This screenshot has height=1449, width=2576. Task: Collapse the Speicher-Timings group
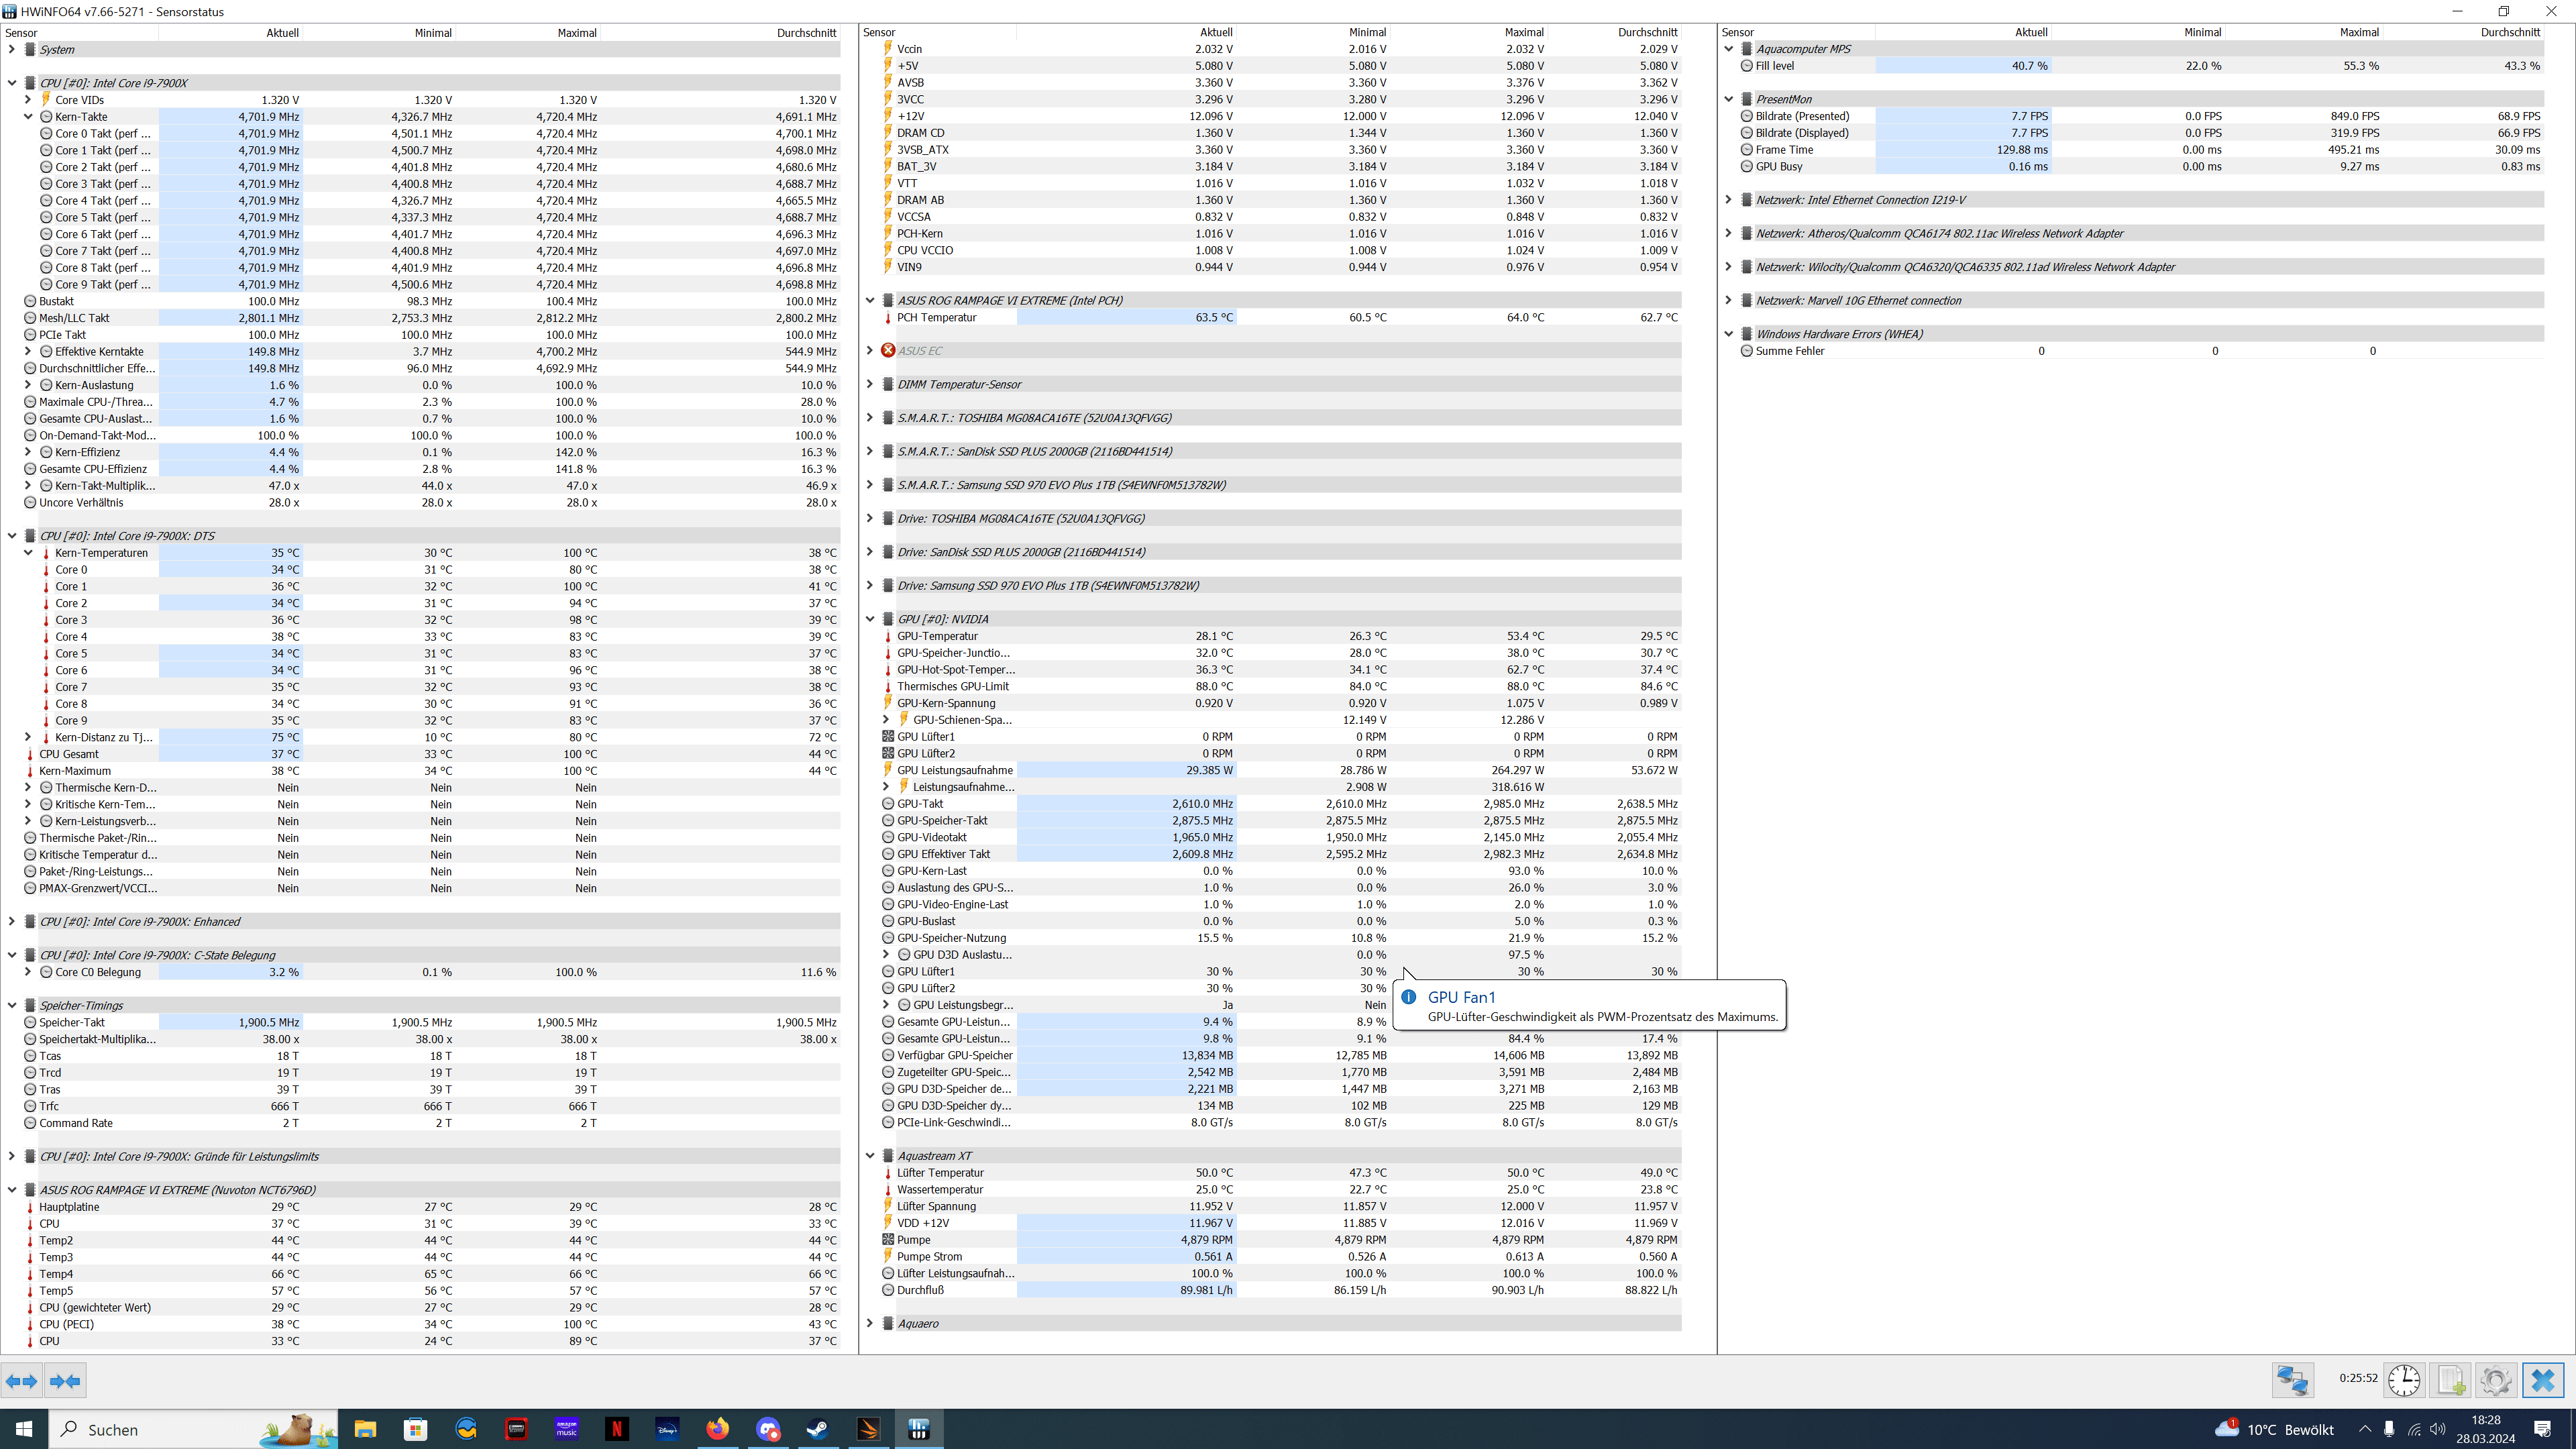12,1006
